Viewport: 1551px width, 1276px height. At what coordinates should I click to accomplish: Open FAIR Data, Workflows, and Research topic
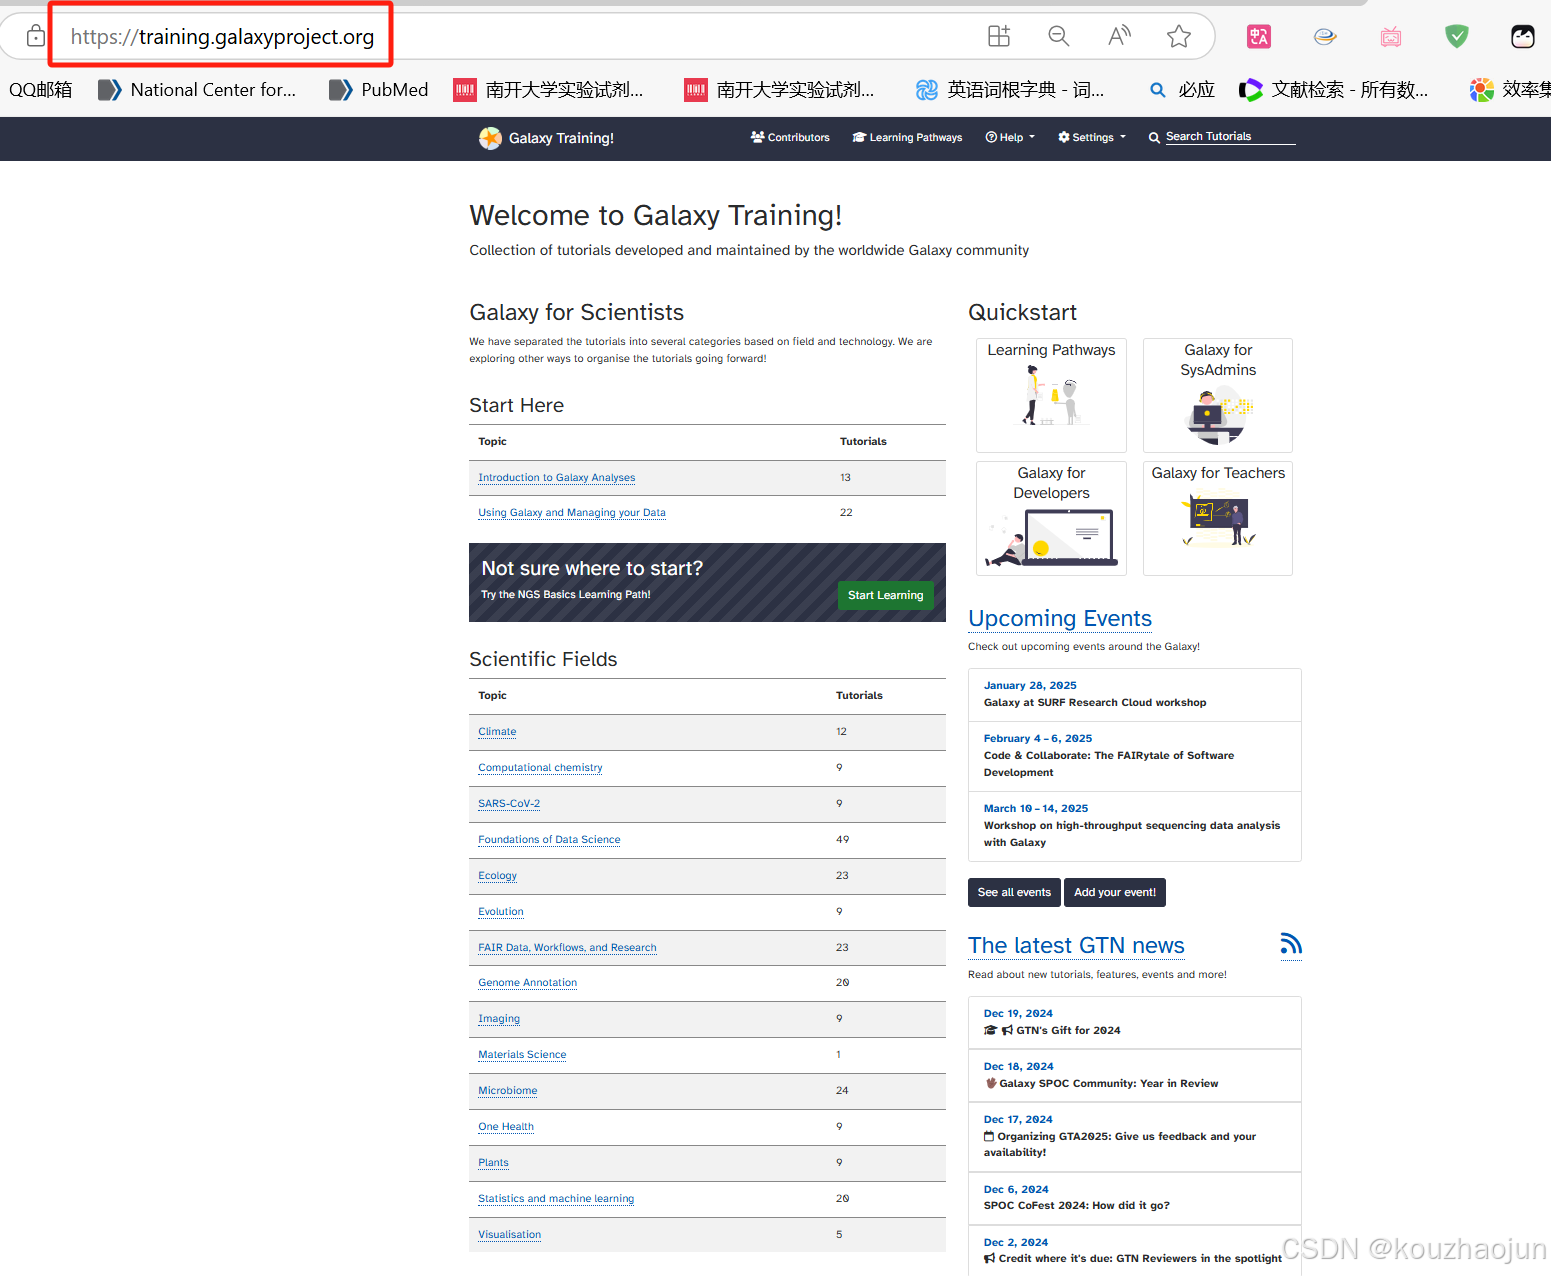click(567, 948)
